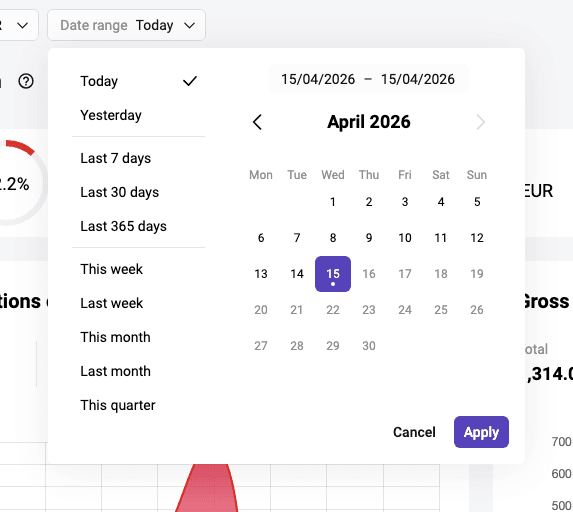Click the start date 15/04/2026 field

(318, 79)
